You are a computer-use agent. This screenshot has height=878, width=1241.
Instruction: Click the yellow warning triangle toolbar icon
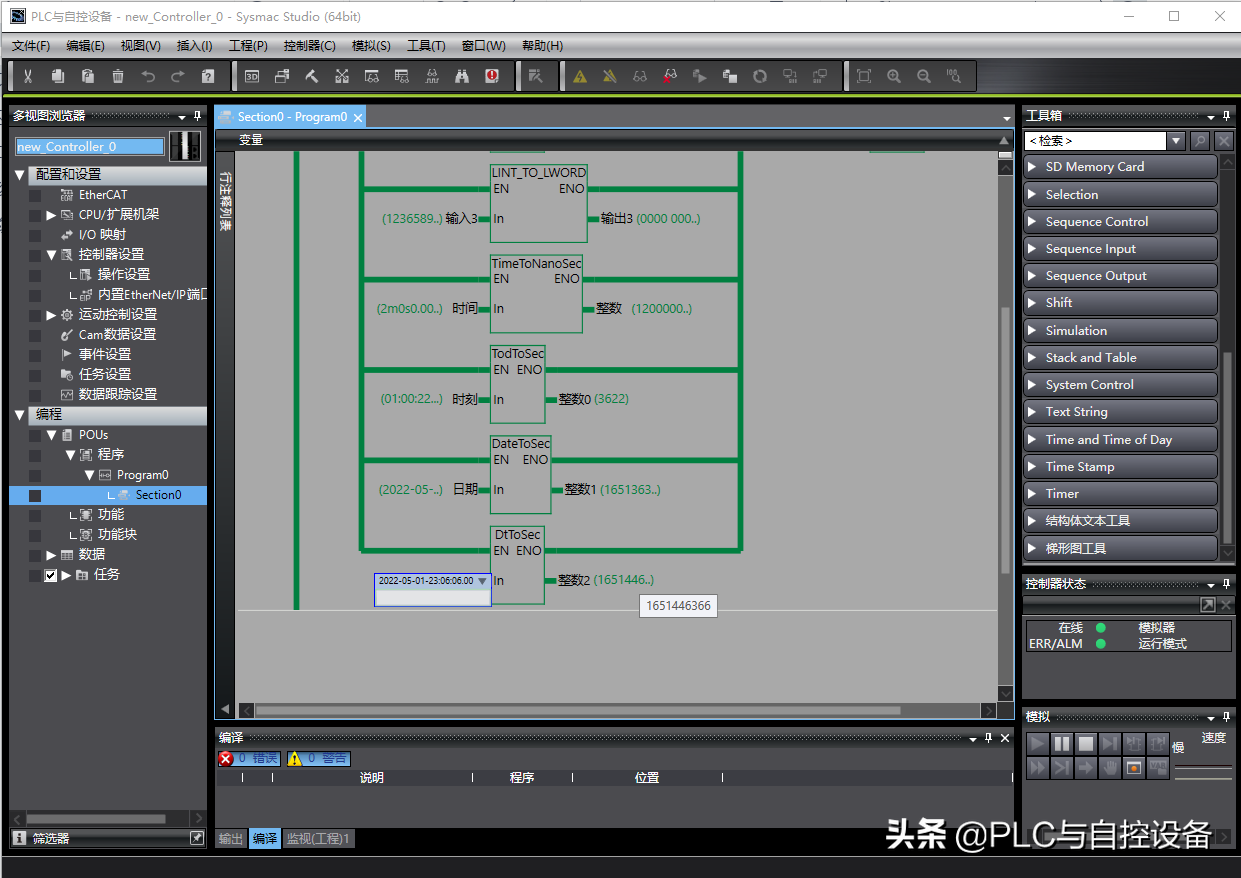580,76
